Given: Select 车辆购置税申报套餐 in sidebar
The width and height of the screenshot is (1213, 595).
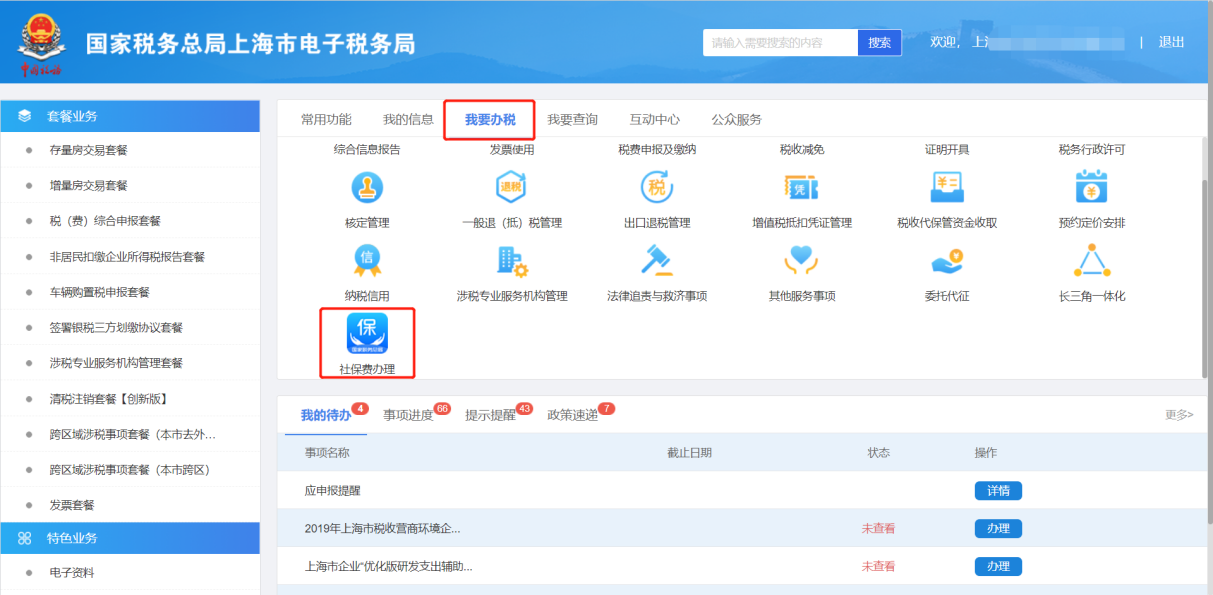Looking at the screenshot, I should point(99,292).
